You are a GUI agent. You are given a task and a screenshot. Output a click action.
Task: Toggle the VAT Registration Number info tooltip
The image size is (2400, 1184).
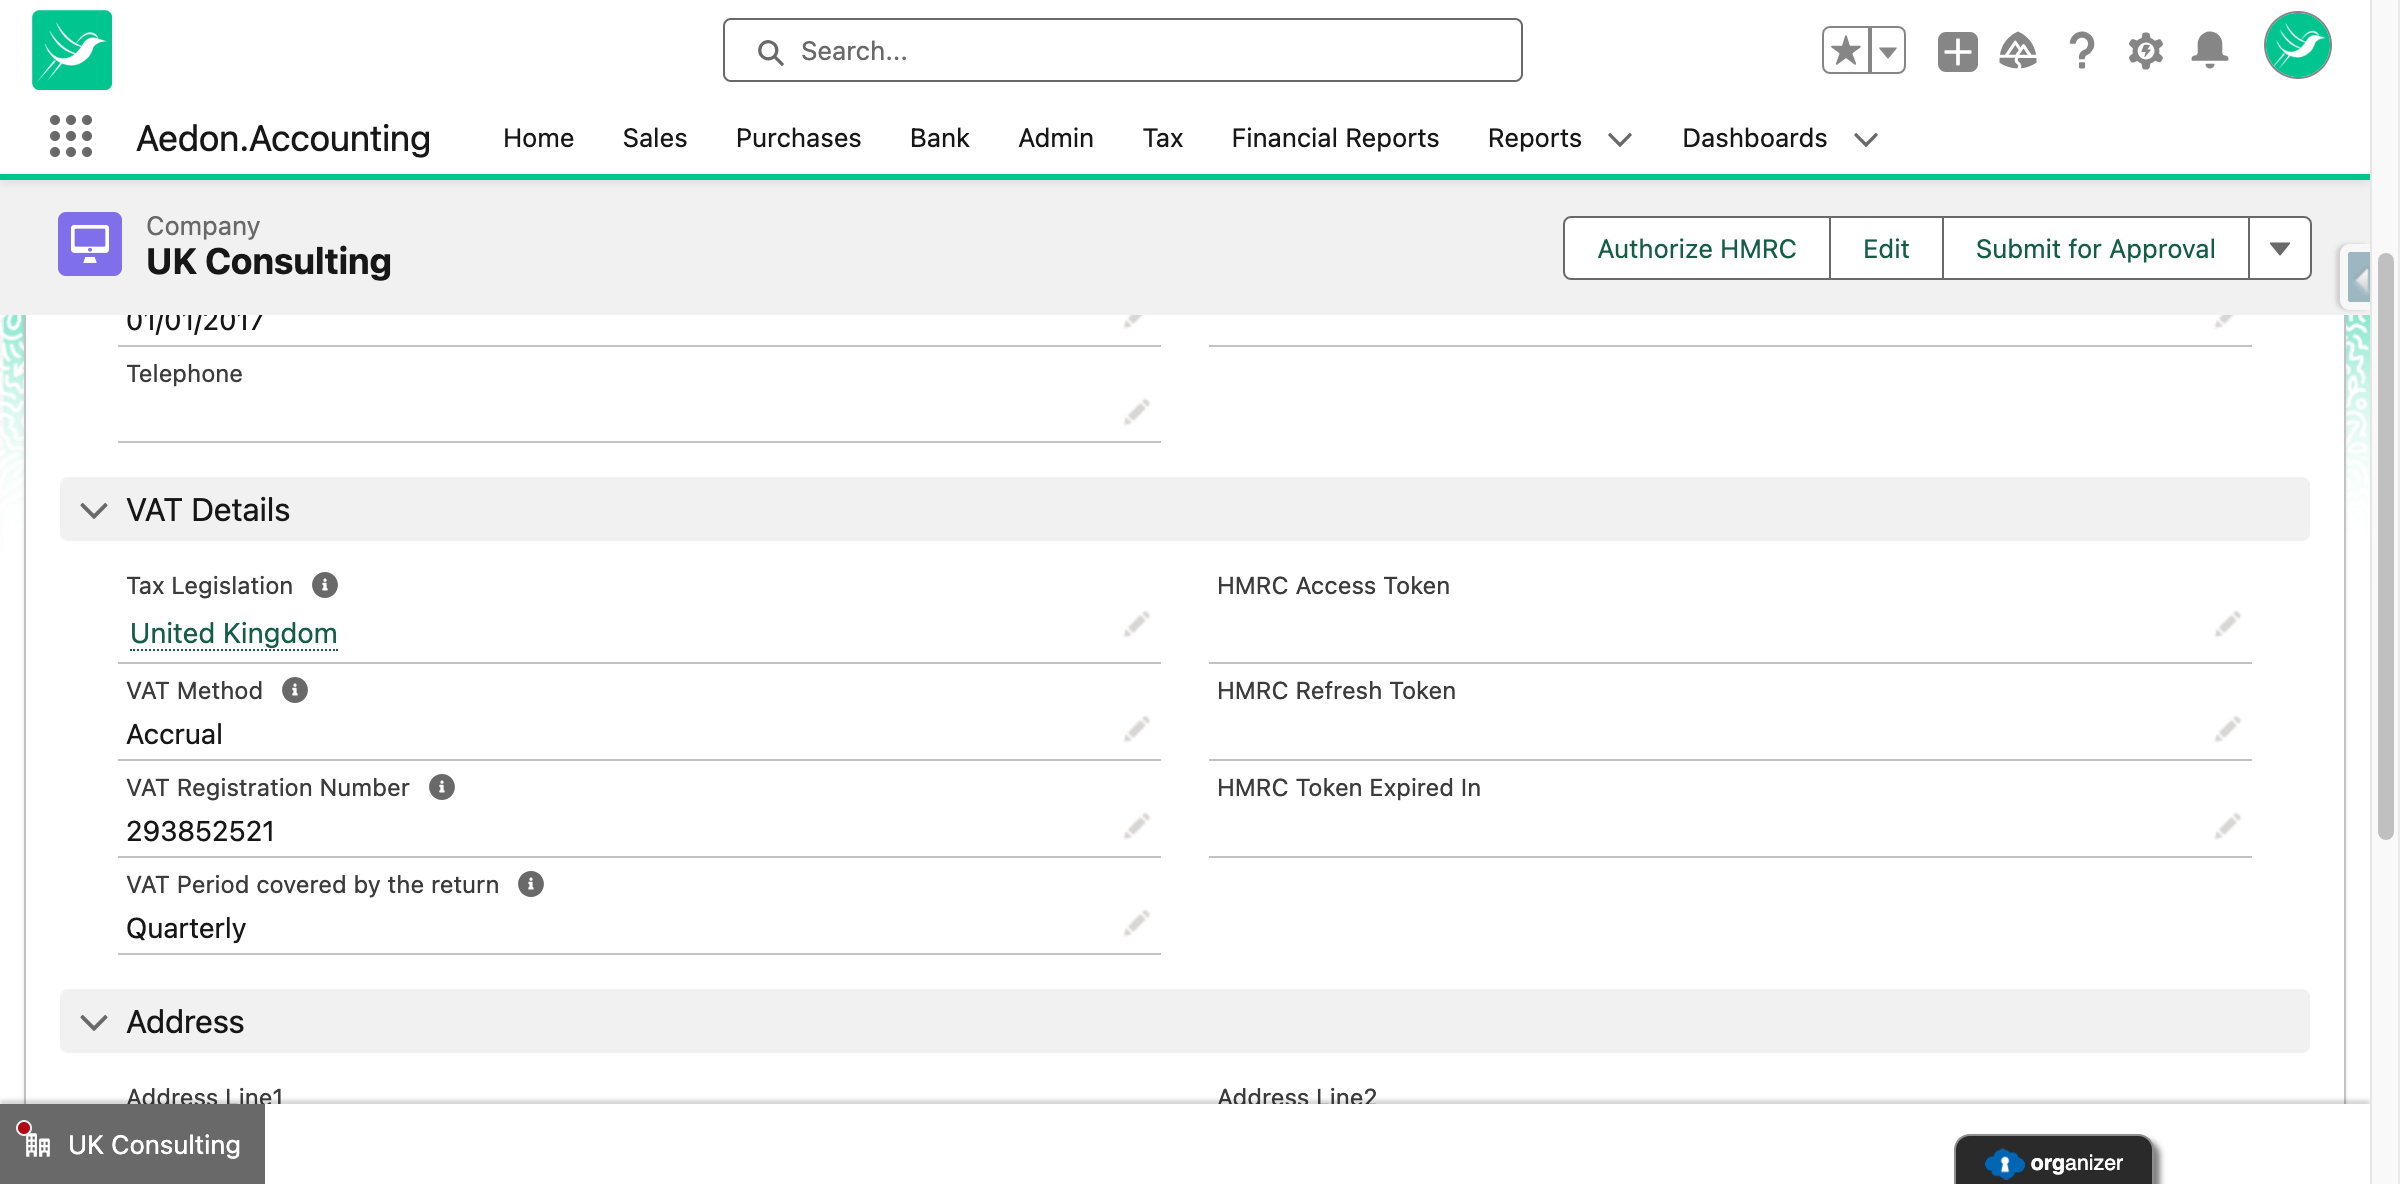coord(441,786)
